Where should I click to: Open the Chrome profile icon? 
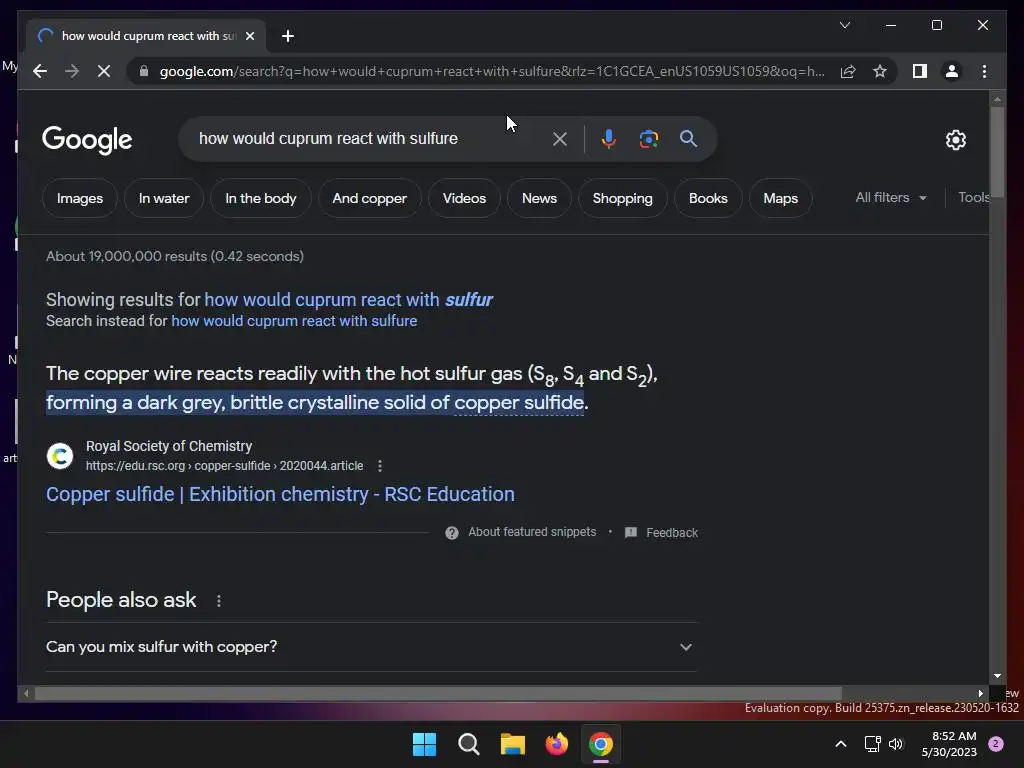point(952,71)
